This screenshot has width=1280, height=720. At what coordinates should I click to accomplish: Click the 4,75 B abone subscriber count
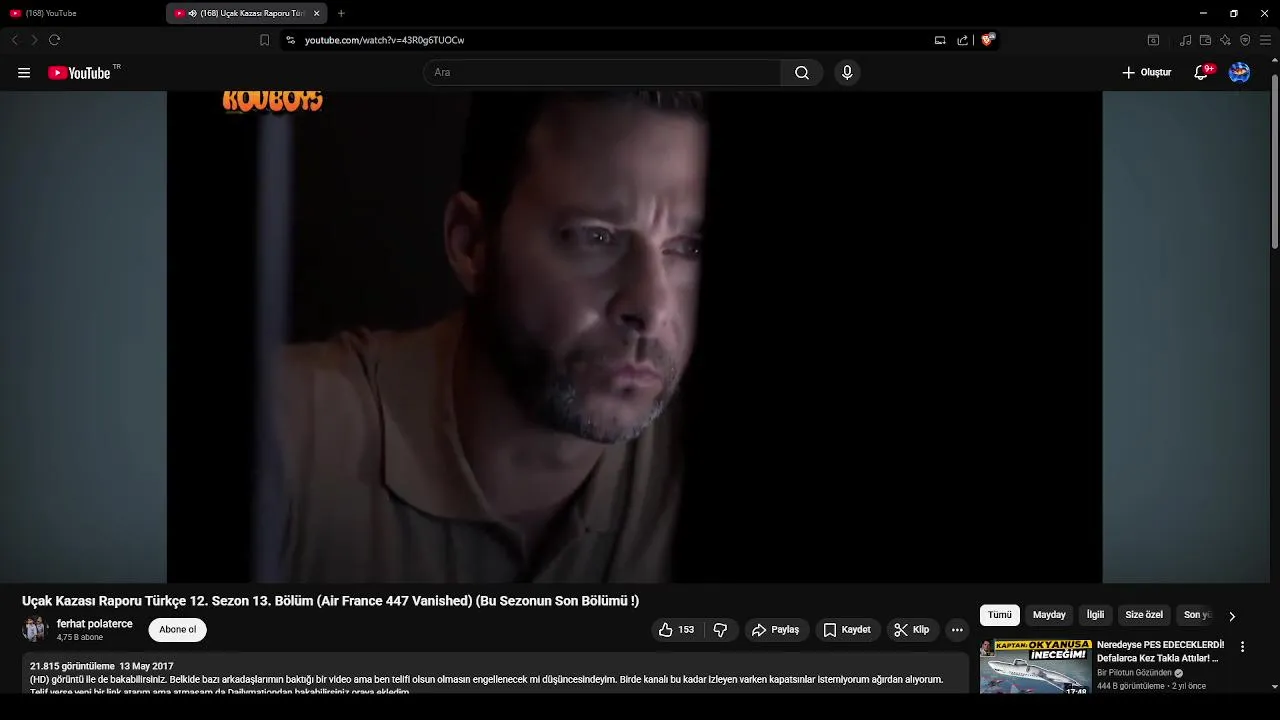click(x=80, y=637)
